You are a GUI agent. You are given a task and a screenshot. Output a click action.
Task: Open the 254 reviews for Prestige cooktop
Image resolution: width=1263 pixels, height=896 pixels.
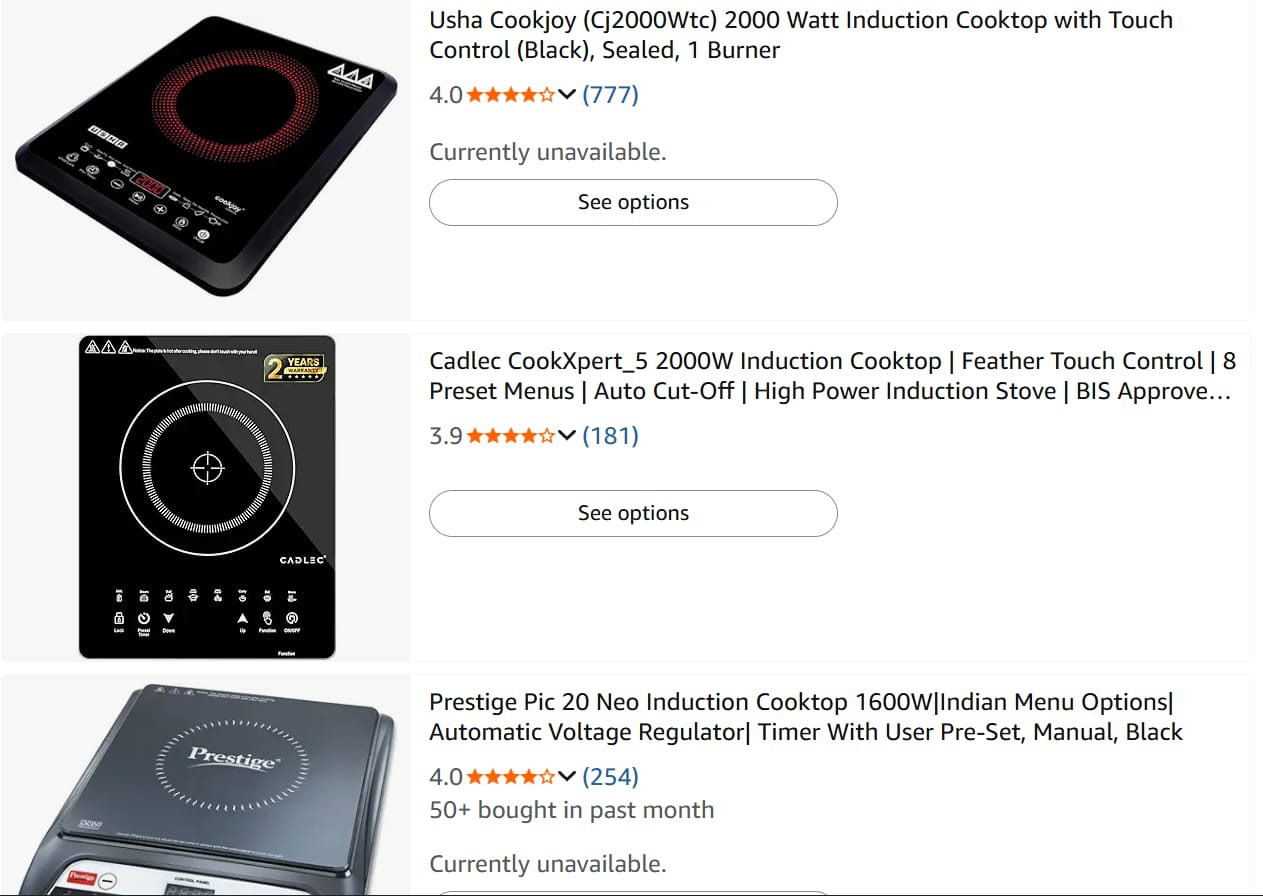tap(610, 777)
